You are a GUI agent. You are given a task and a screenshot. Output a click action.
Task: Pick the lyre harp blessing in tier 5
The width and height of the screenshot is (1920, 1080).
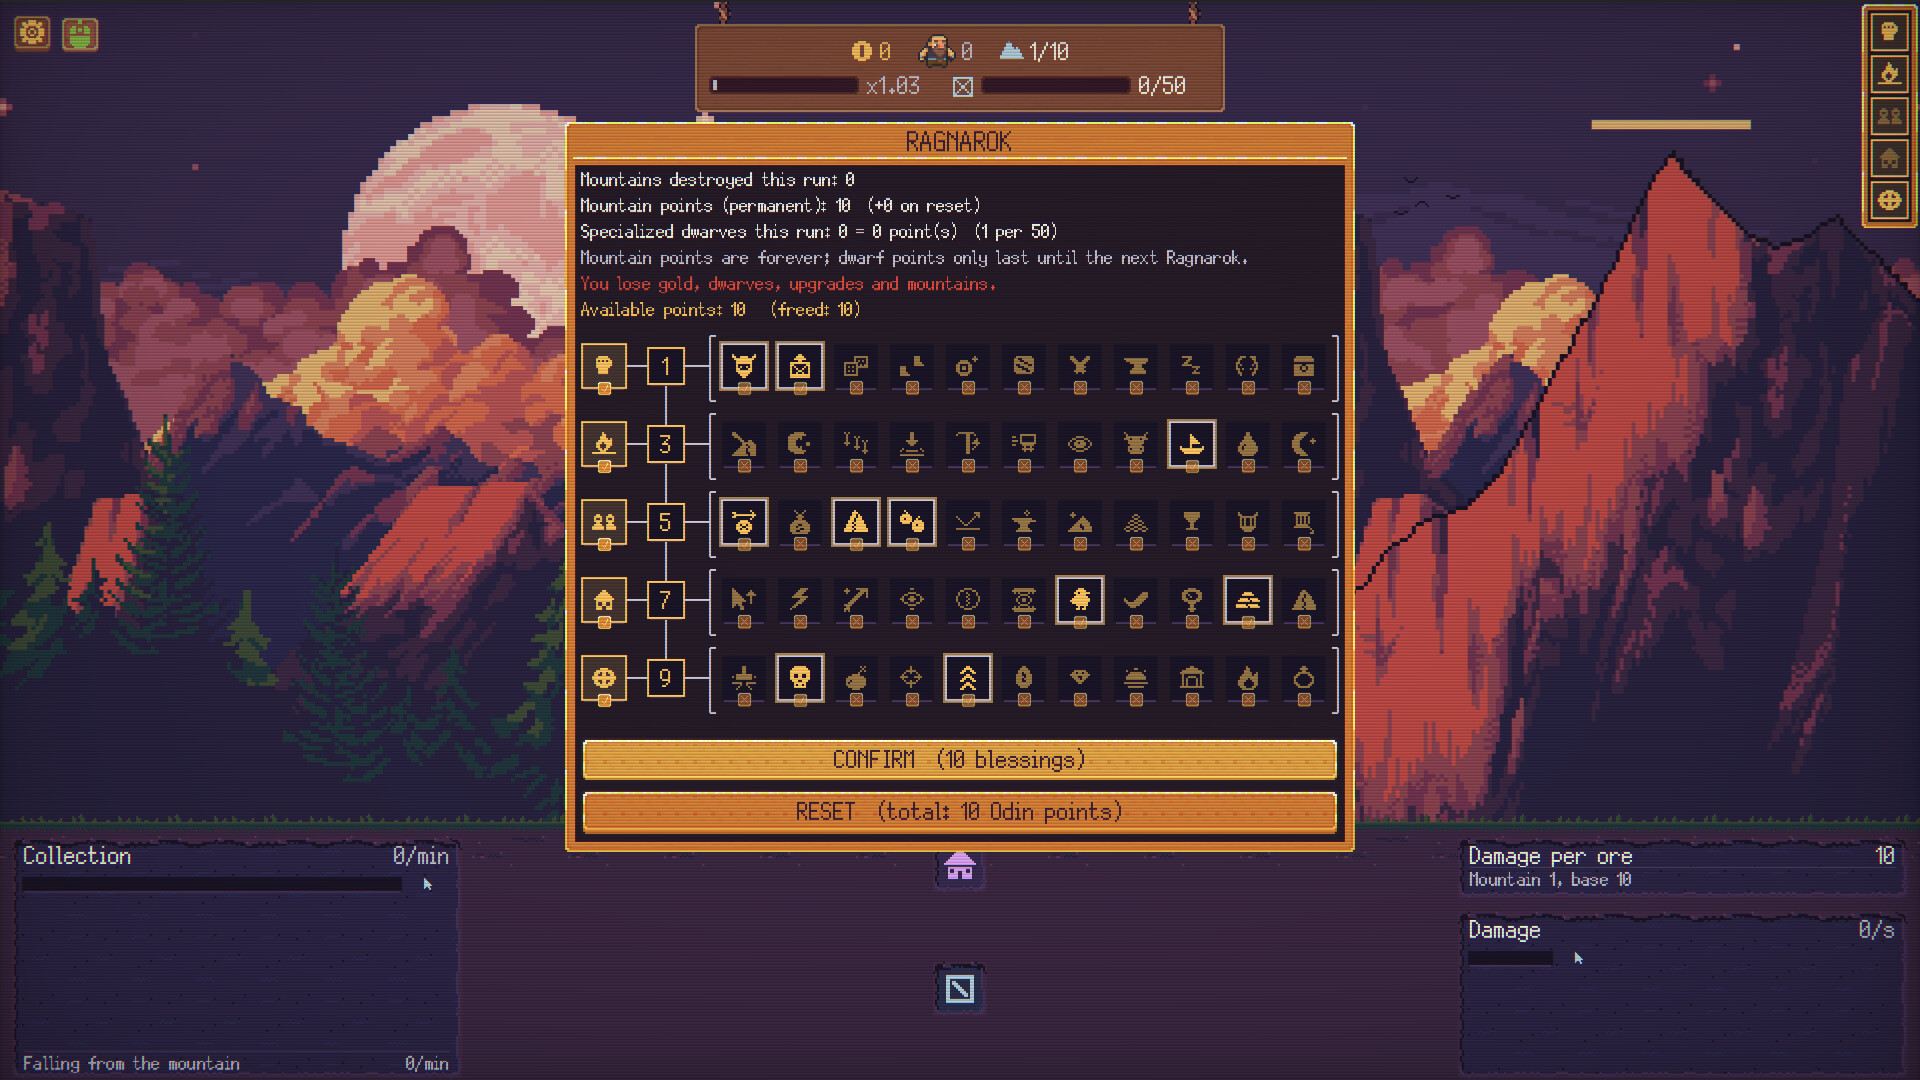[1248, 522]
